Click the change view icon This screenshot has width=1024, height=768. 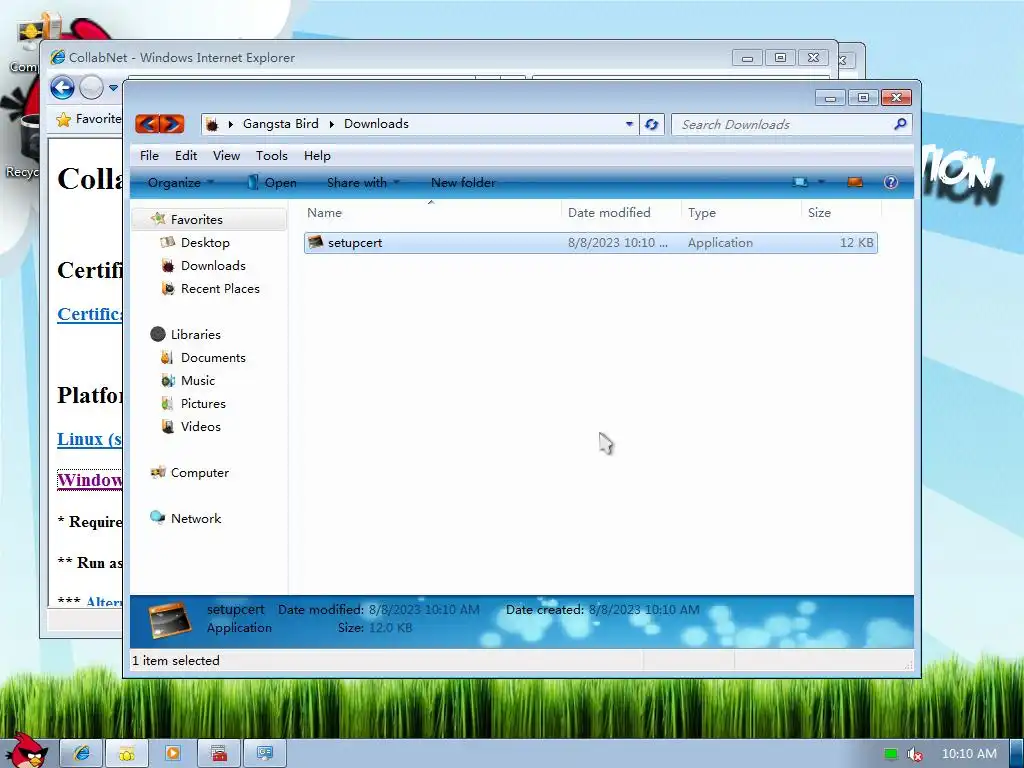[x=800, y=182]
